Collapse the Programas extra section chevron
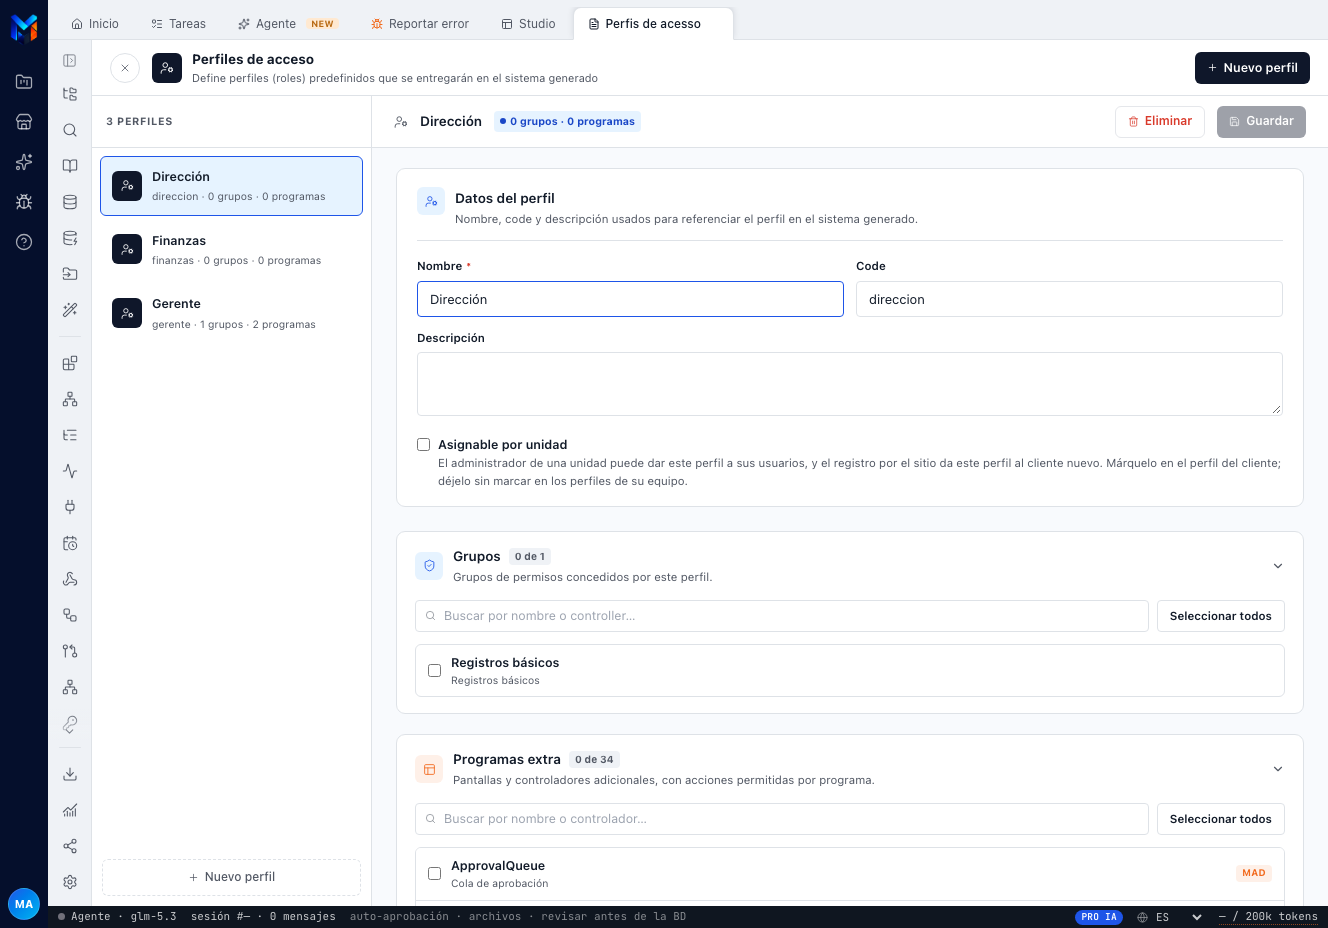Screen dimensions: 1328x928 click(1278, 769)
